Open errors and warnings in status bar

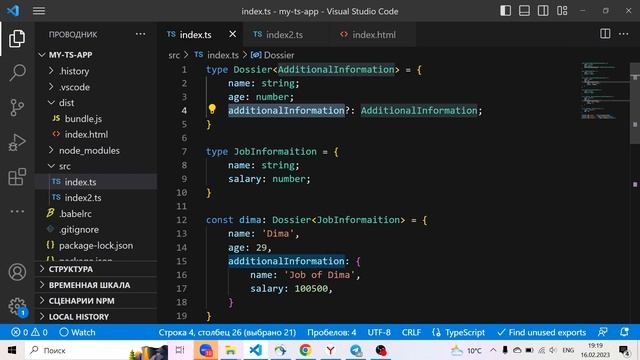point(29,332)
